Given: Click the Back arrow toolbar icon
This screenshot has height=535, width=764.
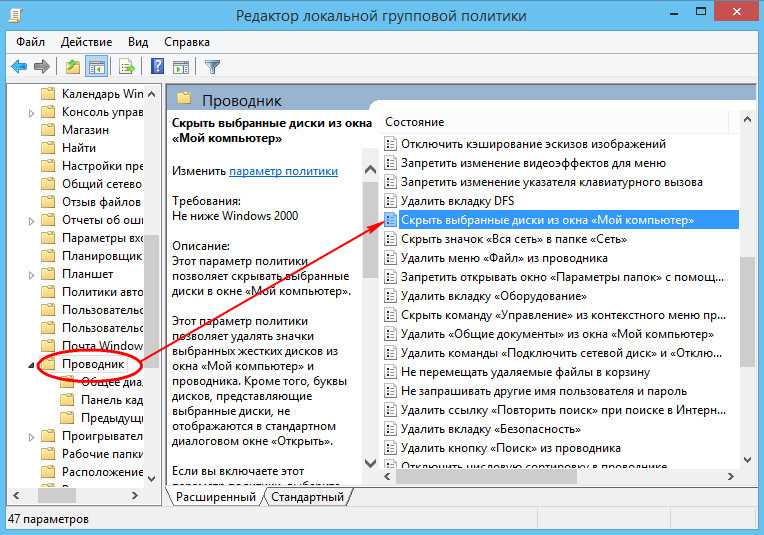Looking at the screenshot, I should click(x=19, y=66).
